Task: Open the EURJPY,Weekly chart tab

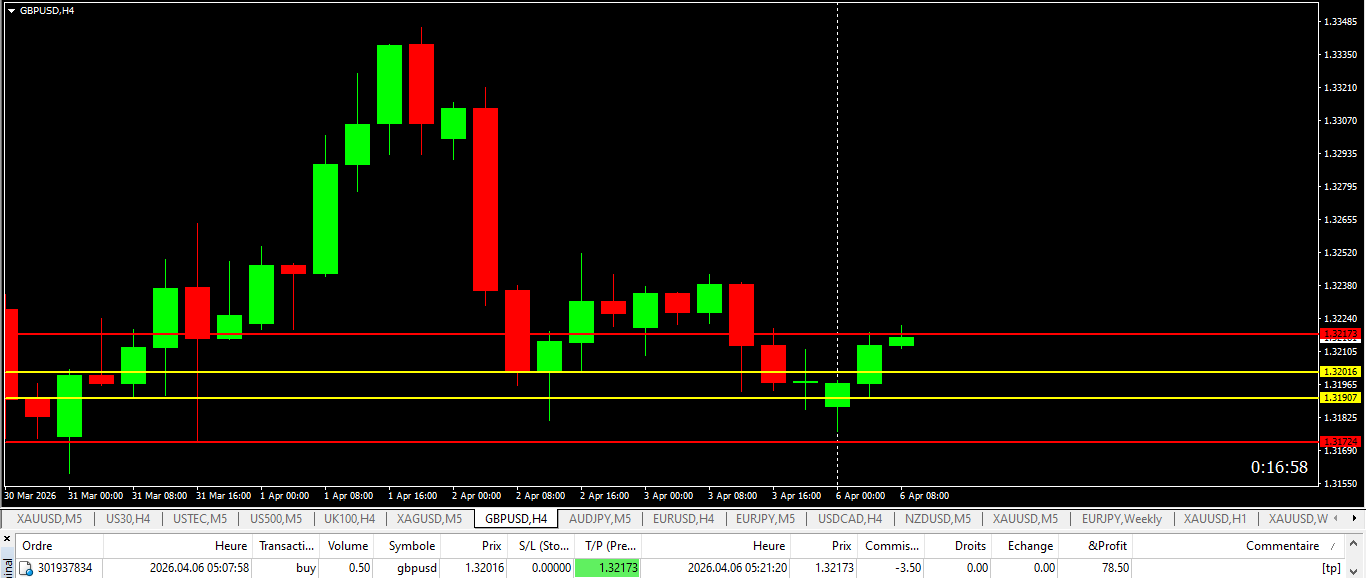Action: click(1122, 519)
